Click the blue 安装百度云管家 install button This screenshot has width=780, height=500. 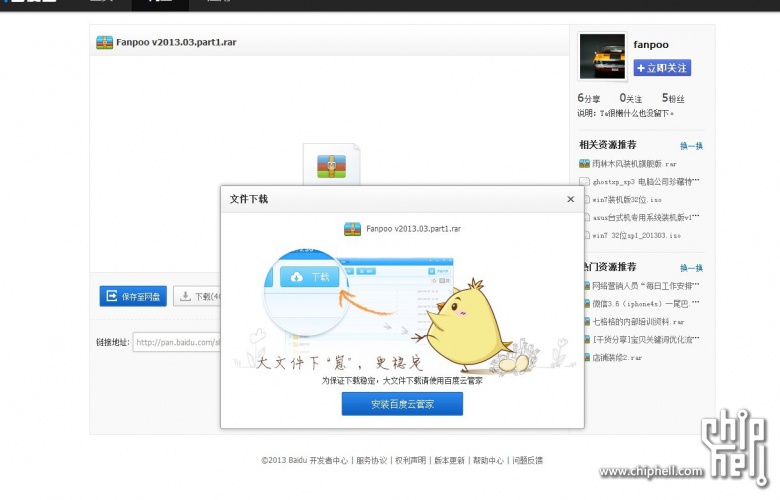(402, 403)
